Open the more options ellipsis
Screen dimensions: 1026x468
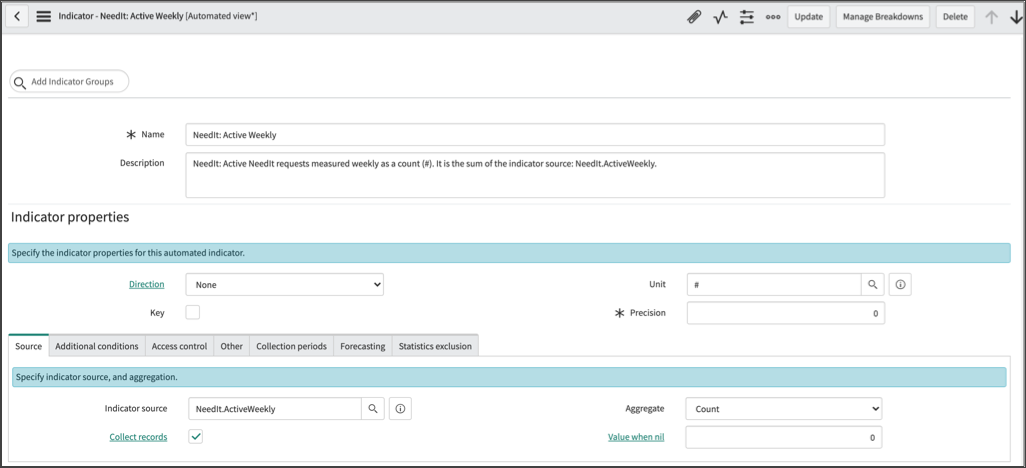(x=773, y=17)
